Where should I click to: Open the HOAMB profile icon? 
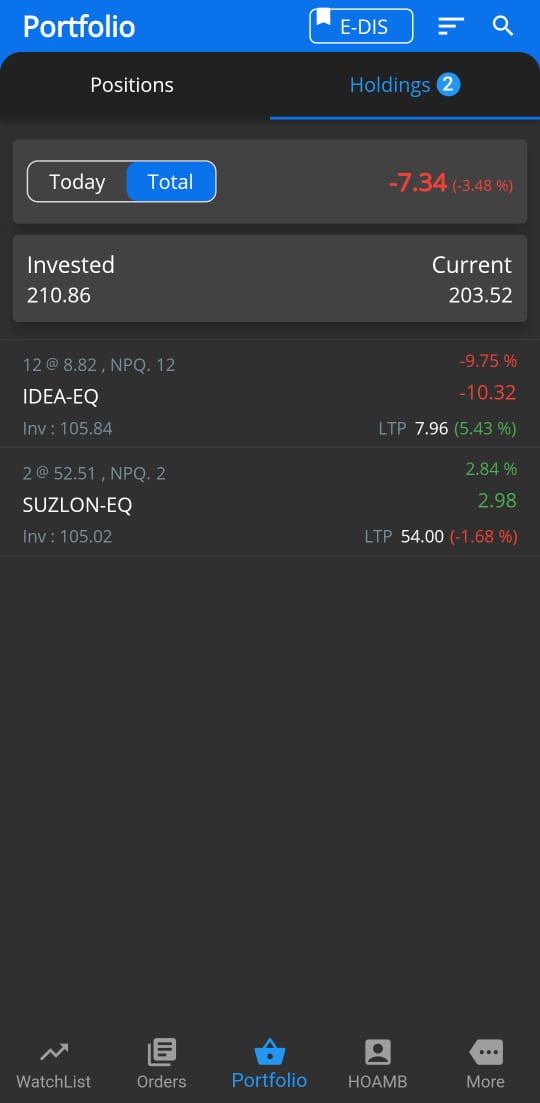[x=378, y=1052]
